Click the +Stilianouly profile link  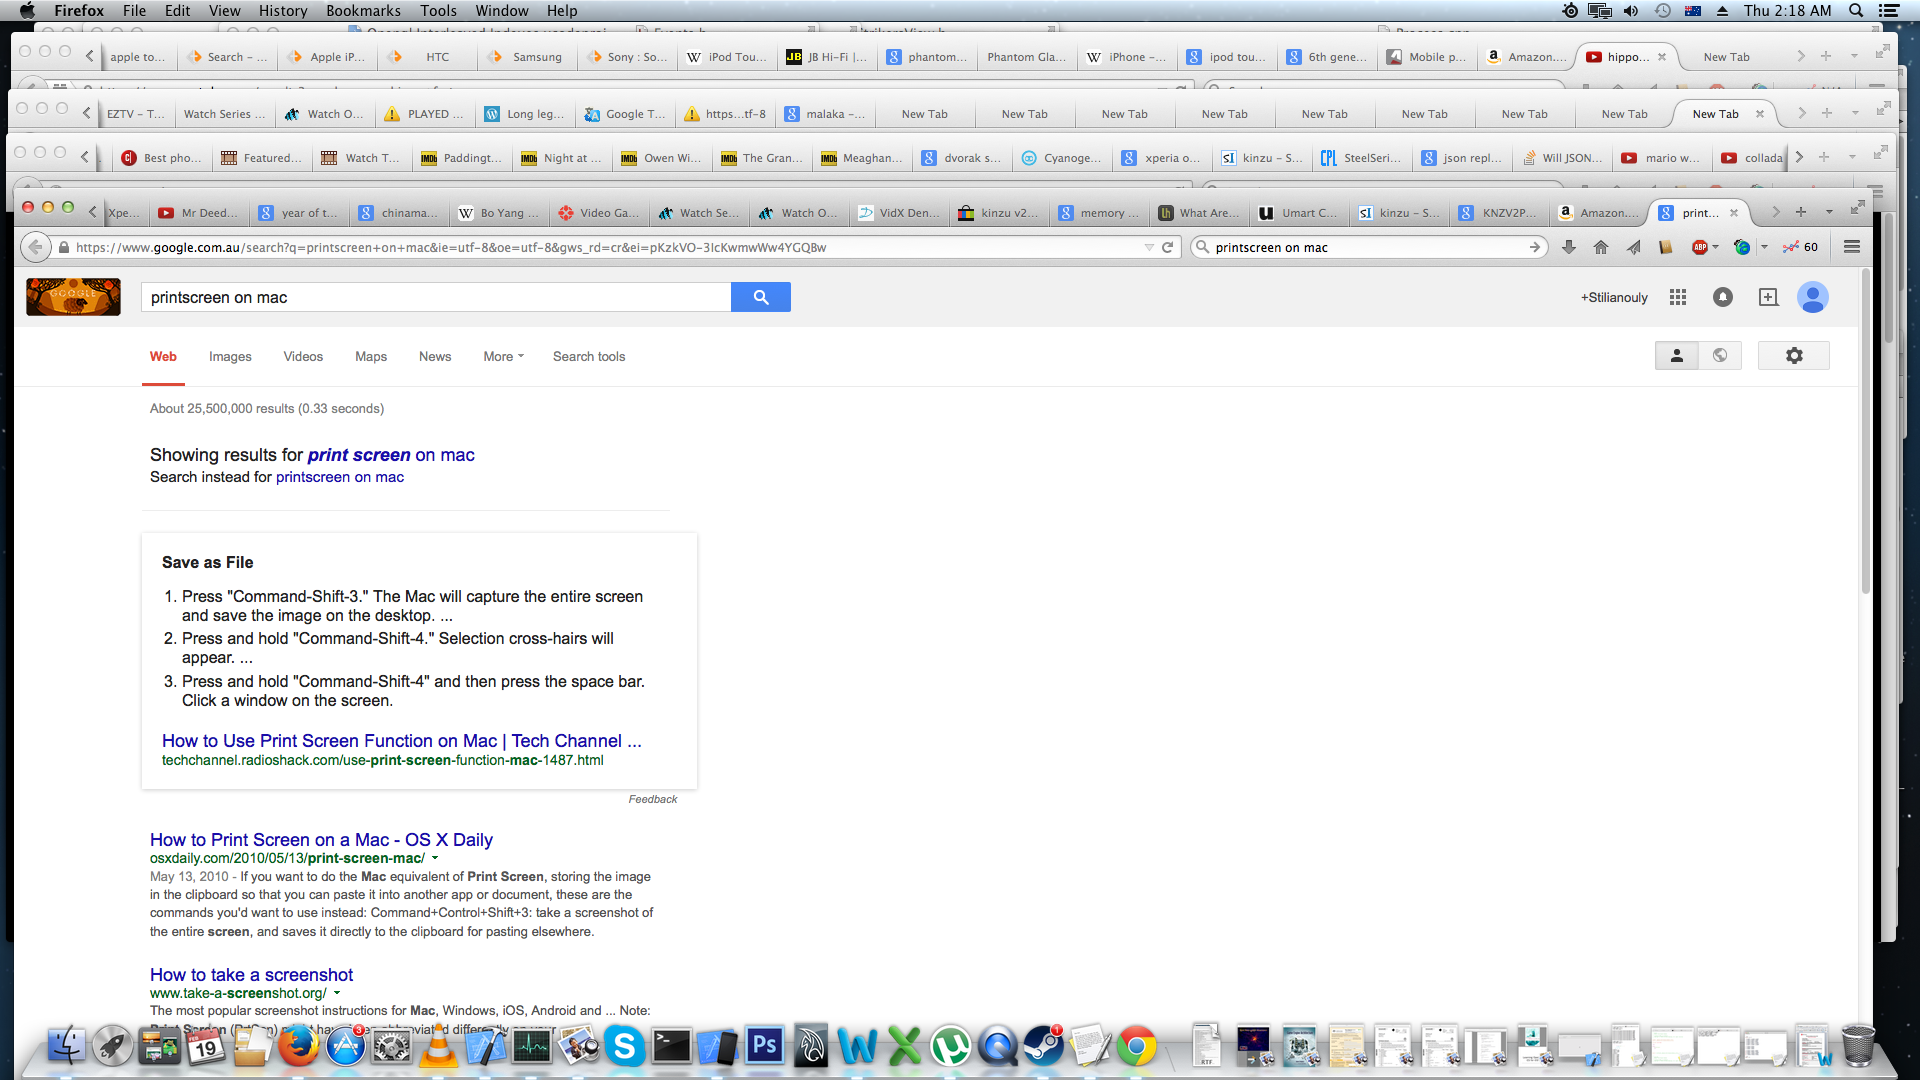pos(1614,297)
